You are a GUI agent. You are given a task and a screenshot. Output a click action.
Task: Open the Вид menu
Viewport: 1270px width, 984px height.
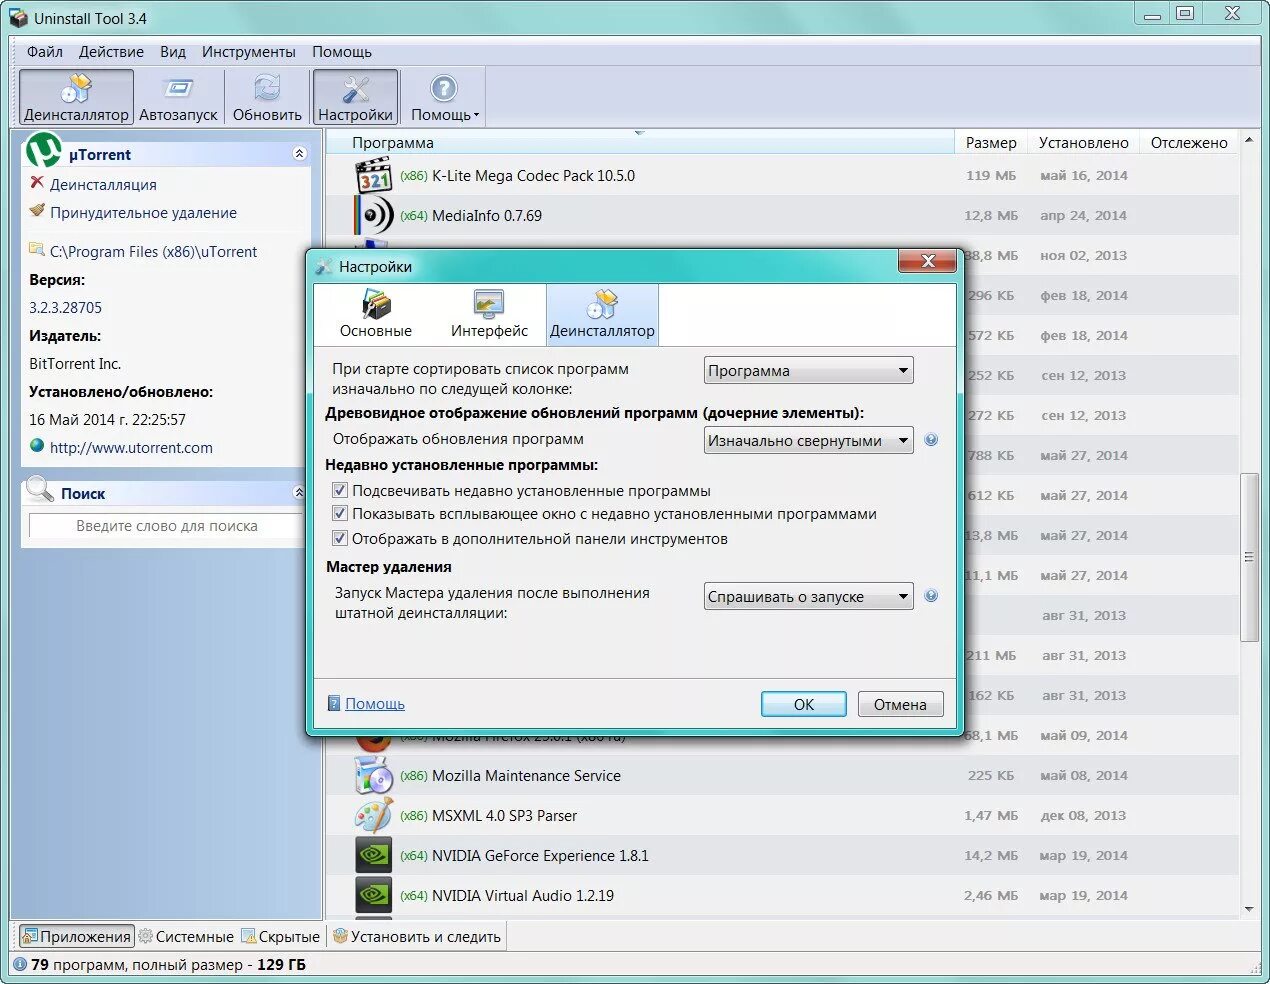[173, 52]
